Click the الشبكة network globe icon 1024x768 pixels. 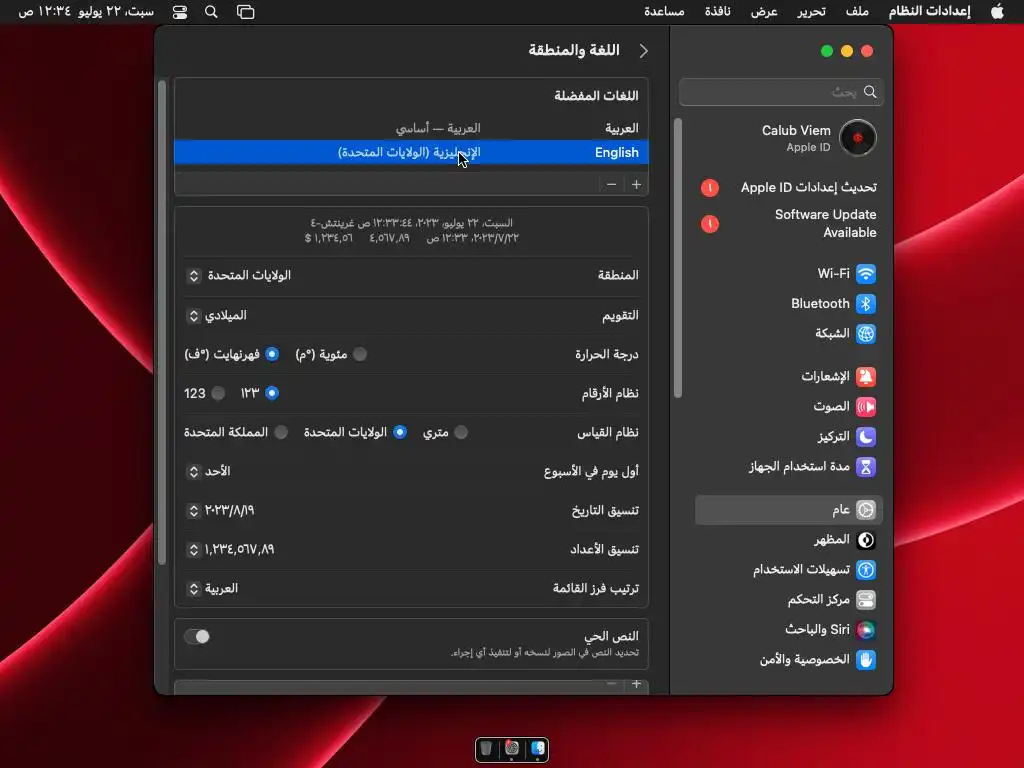tap(865, 334)
